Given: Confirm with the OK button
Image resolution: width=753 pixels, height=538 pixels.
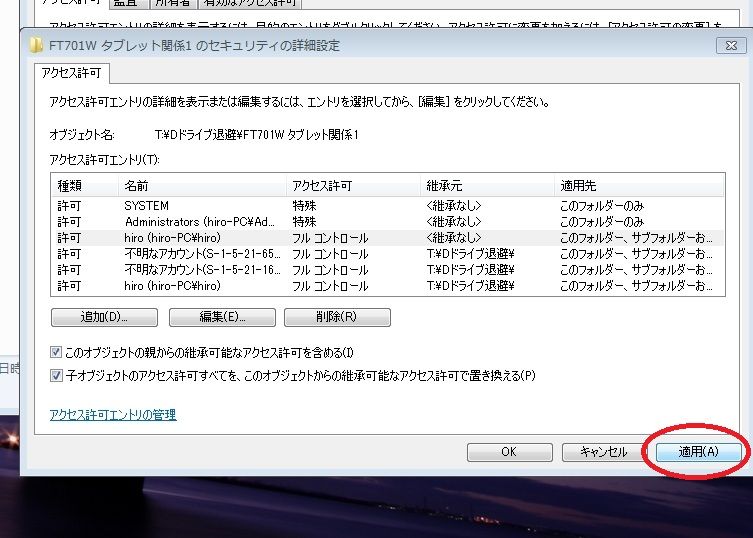Looking at the screenshot, I should pos(510,452).
